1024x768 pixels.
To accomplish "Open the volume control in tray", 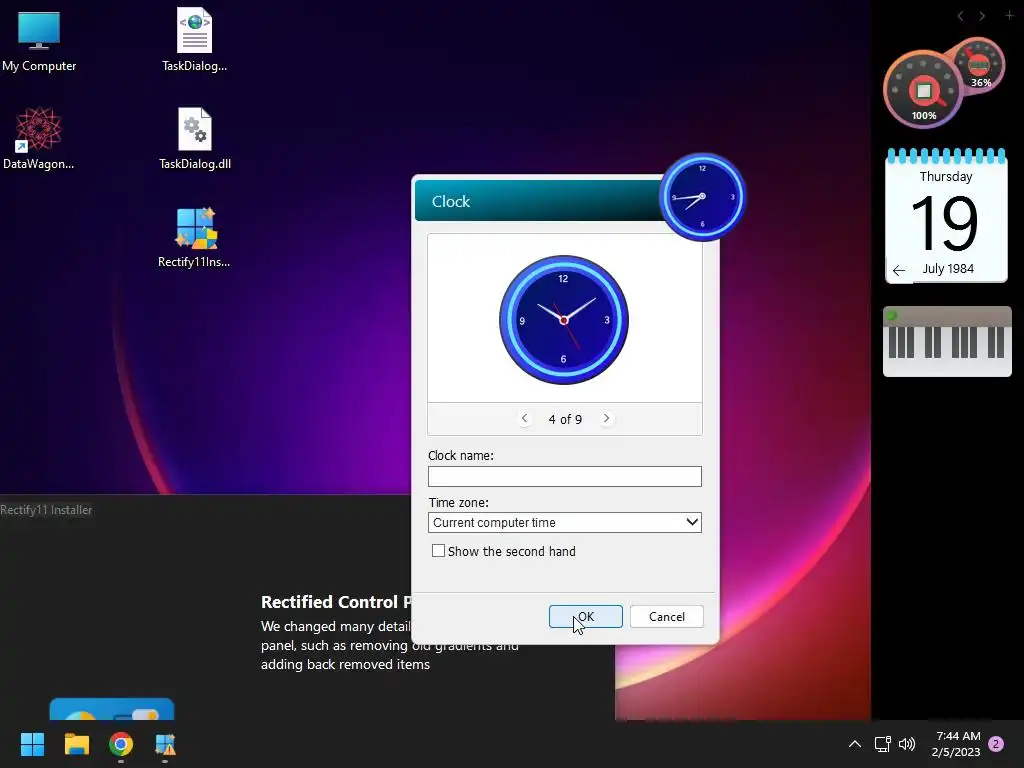I will [907, 744].
